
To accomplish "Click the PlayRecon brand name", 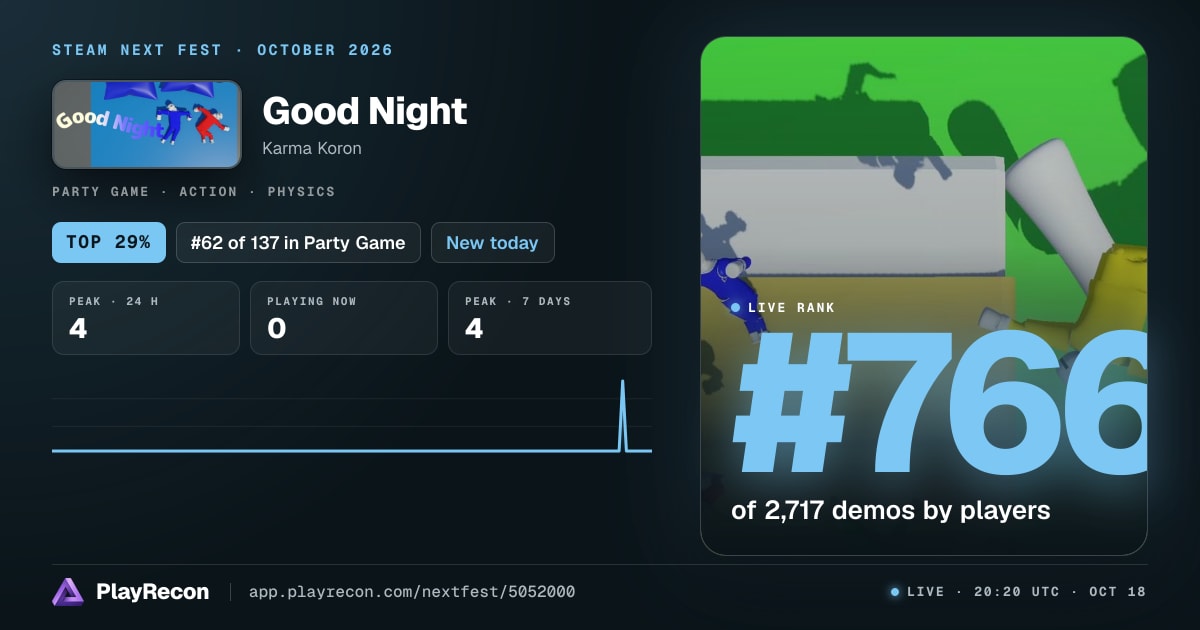I will (x=152, y=592).
